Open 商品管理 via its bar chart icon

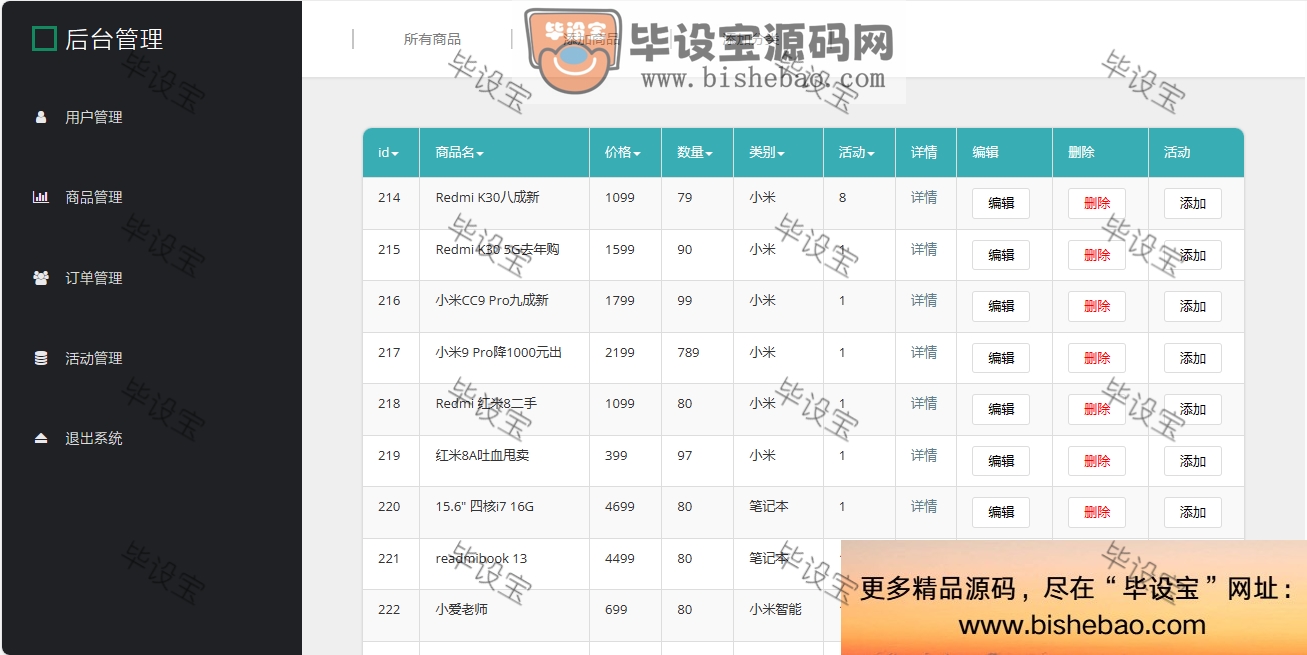click(x=41, y=197)
